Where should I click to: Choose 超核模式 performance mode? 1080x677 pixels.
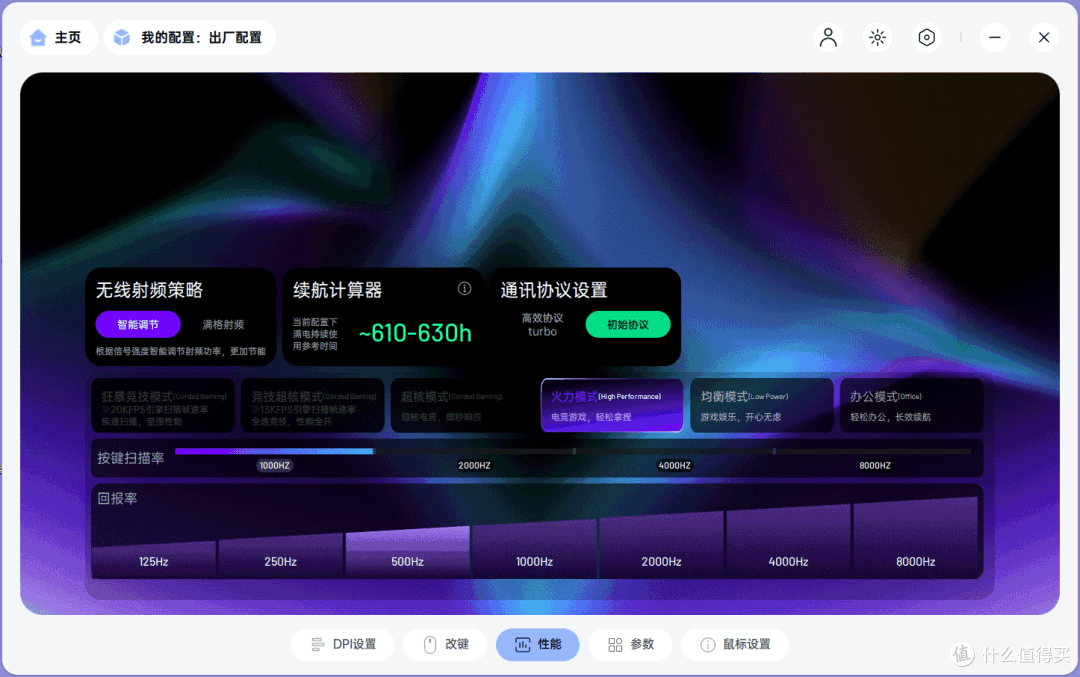tap(462, 406)
